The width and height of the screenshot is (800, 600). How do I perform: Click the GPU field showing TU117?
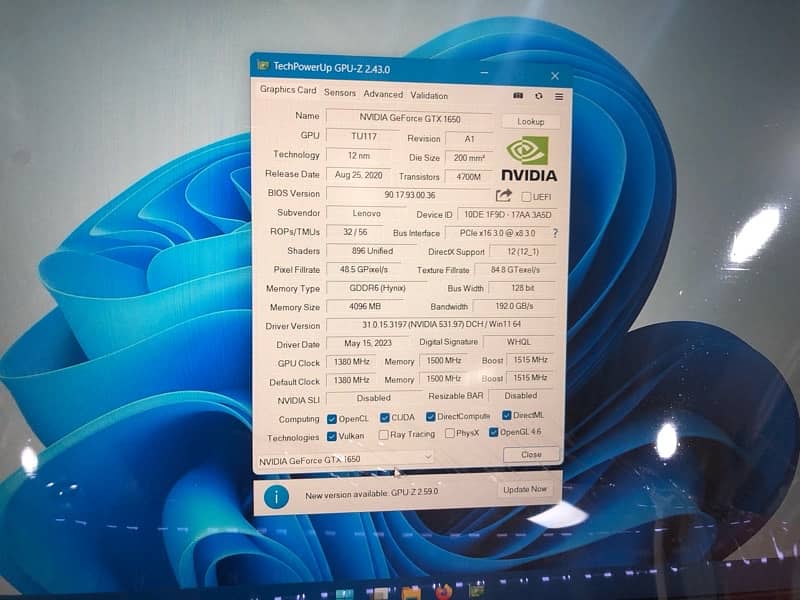(363, 137)
